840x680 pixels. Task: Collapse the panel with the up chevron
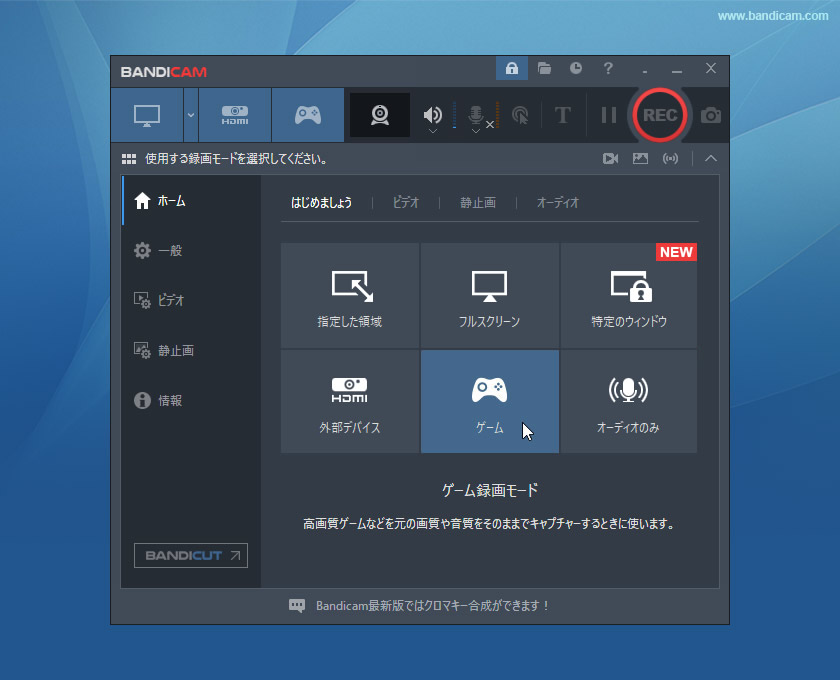pyautogui.click(x=711, y=159)
